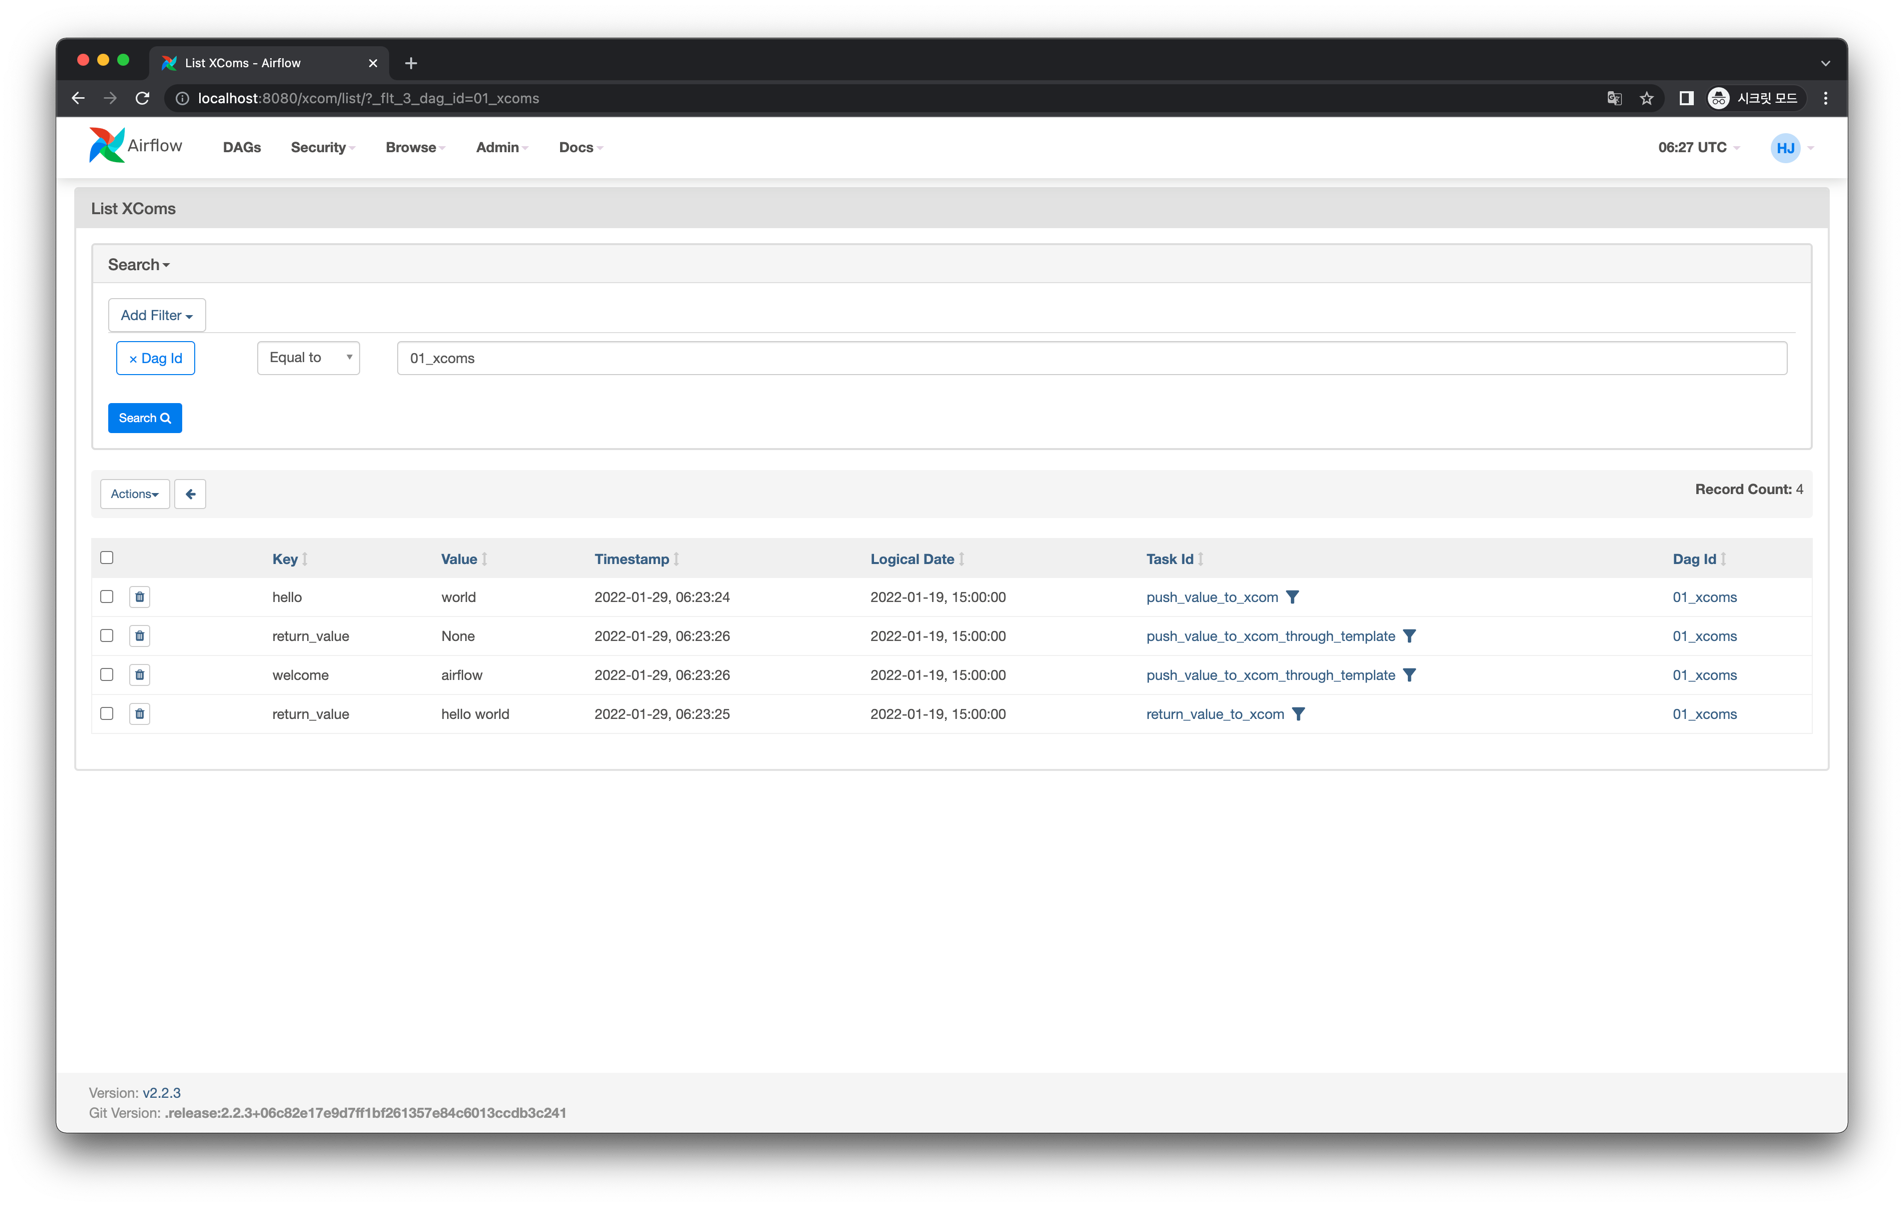Viewport: 1904px width, 1207px height.
Task: Go back with browser back arrow
Action: point(78,98)
